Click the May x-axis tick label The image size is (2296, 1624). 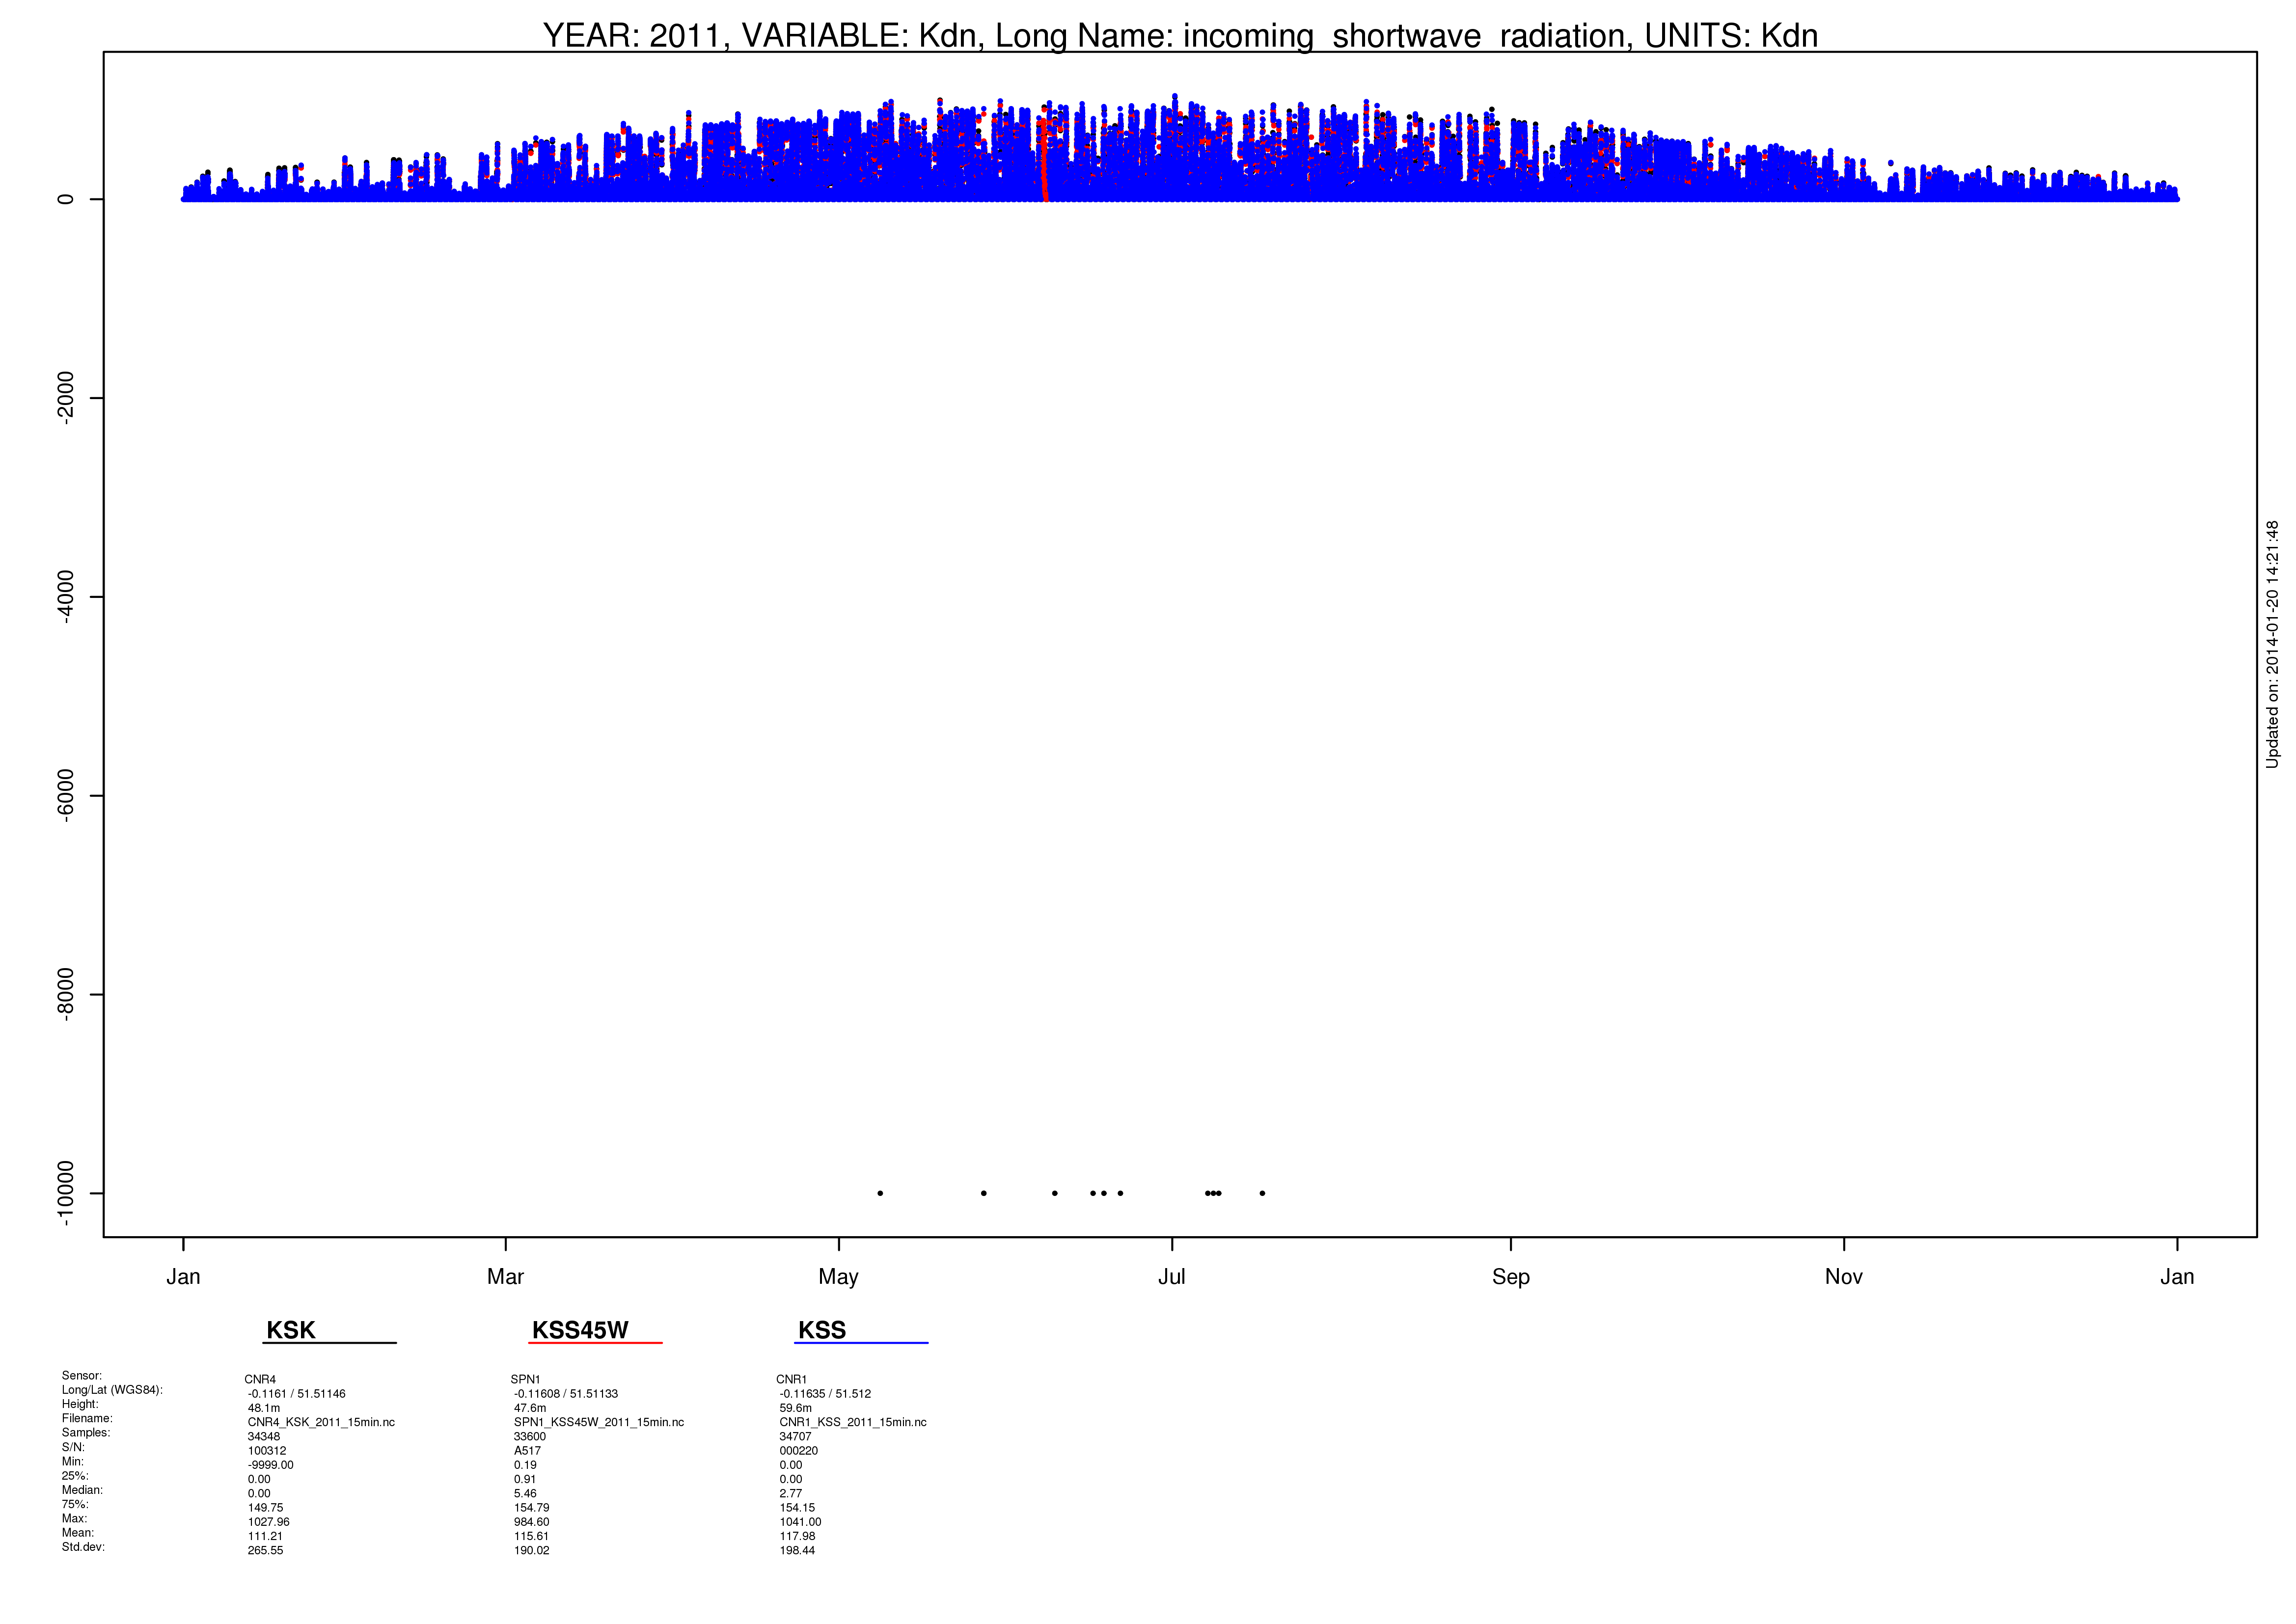[838, 1278]
